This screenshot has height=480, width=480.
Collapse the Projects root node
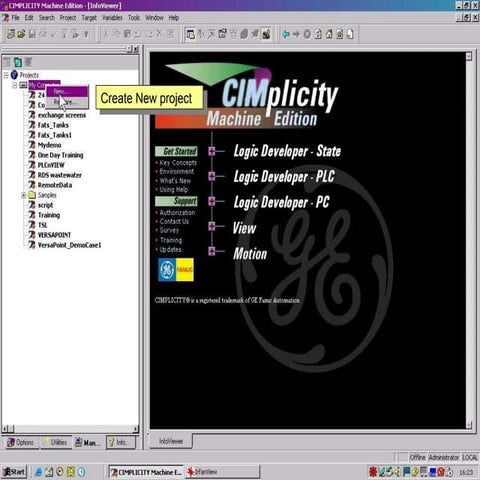coord(6,75)
